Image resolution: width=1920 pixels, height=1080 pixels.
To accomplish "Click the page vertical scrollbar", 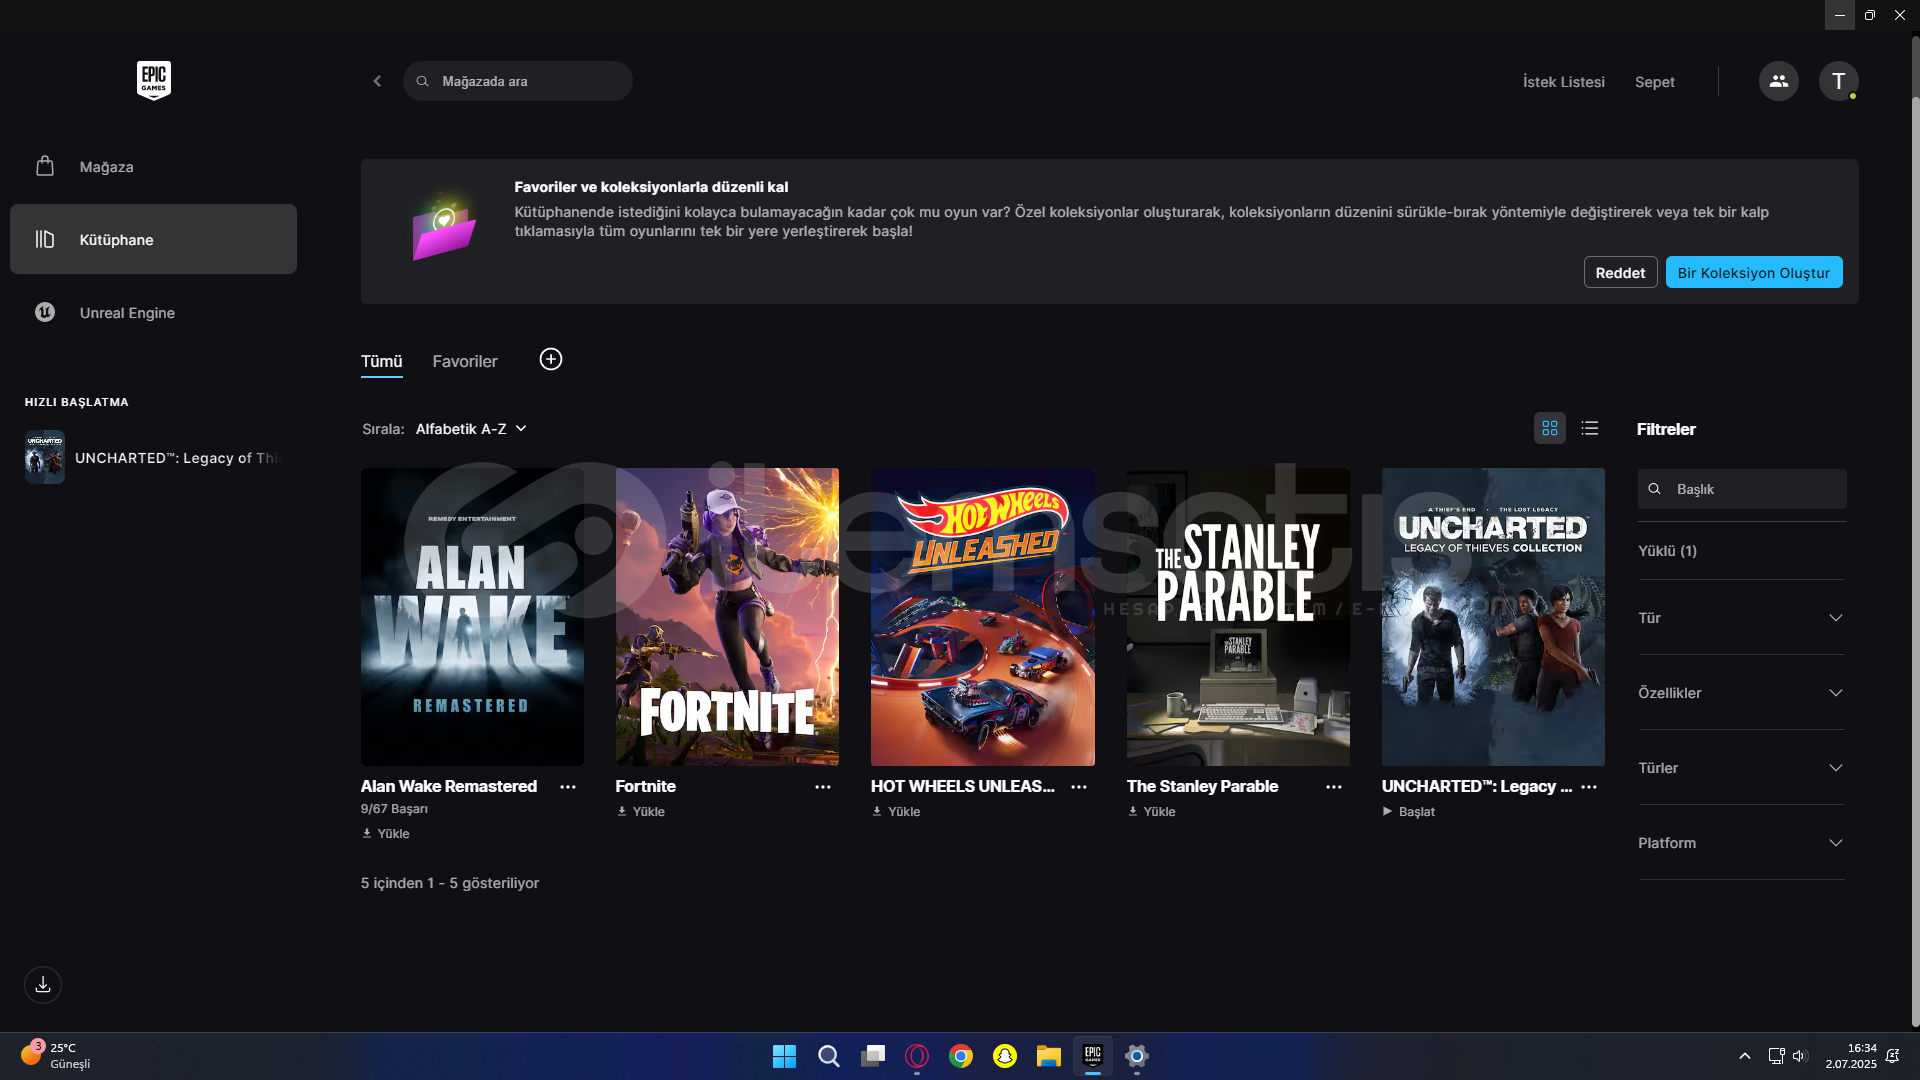I will pos(1914,560).
